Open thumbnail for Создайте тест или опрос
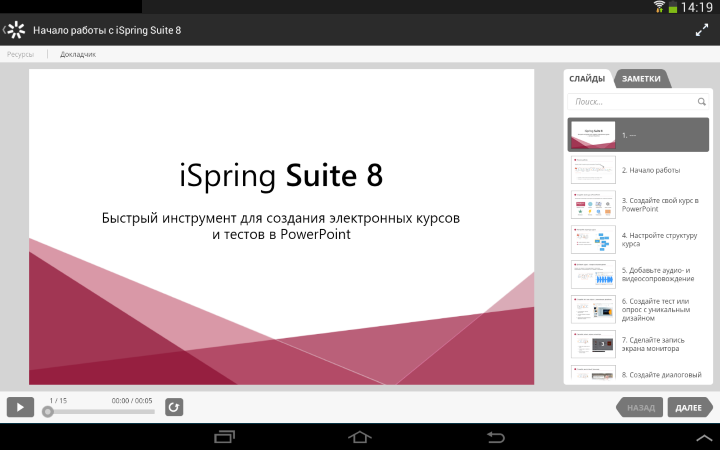 593,309
